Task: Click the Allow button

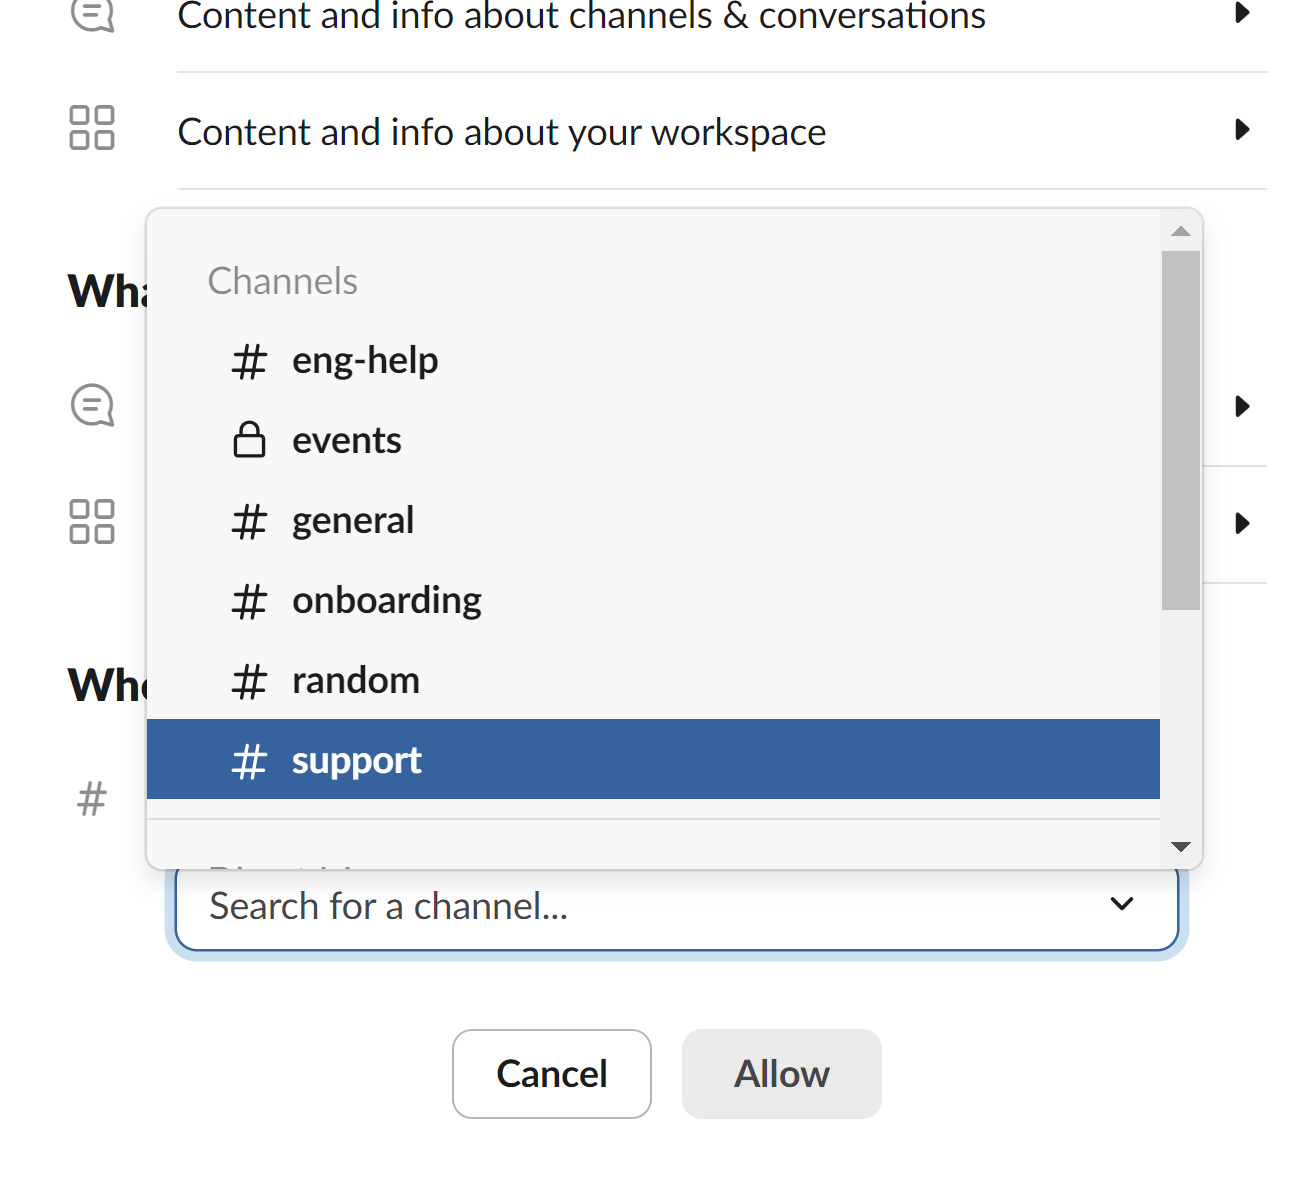Action: point(782,1074)
